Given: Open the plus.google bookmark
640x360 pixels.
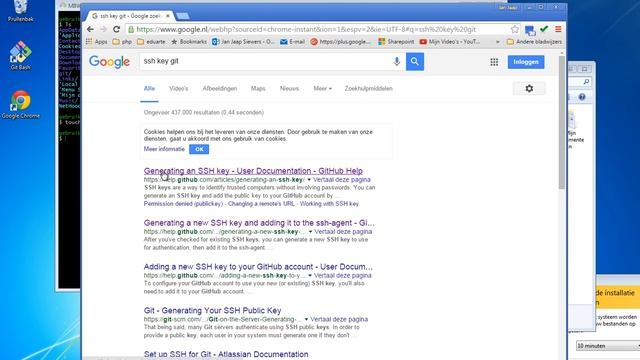Looking at the screenshot, I should [341, 42].
